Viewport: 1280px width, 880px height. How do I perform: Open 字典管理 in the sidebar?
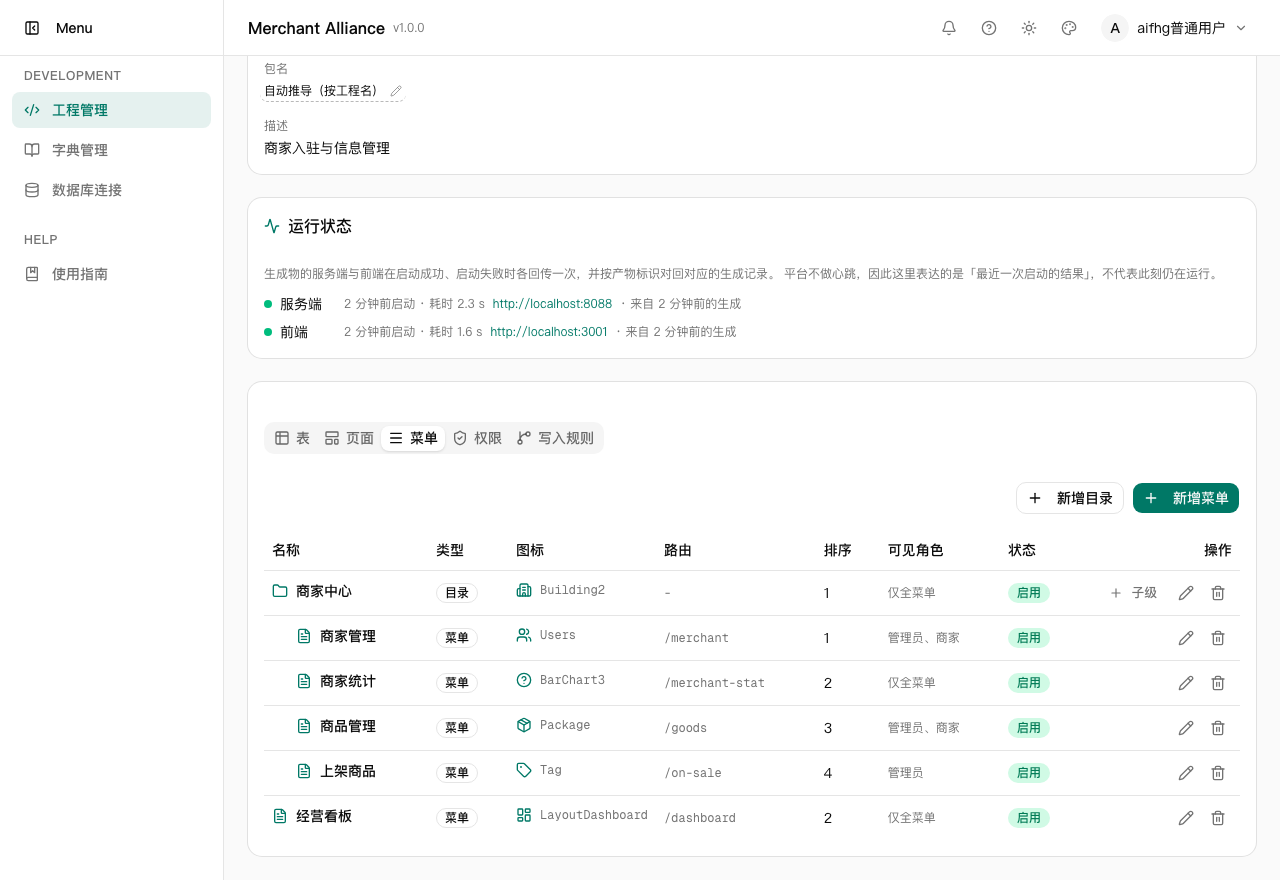pyautogui.click(x=111, y=150)
